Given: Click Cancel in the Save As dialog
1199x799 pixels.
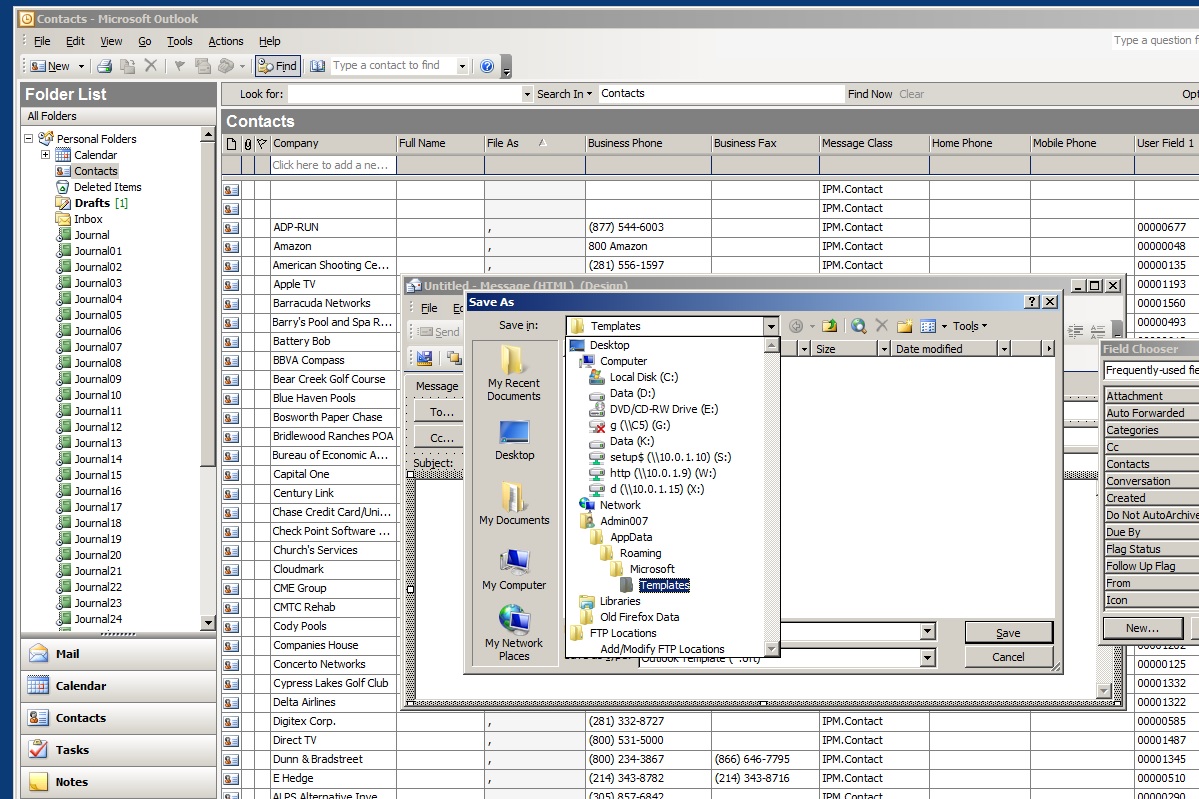Looking at the screenshot, I should coord(1009,658).
